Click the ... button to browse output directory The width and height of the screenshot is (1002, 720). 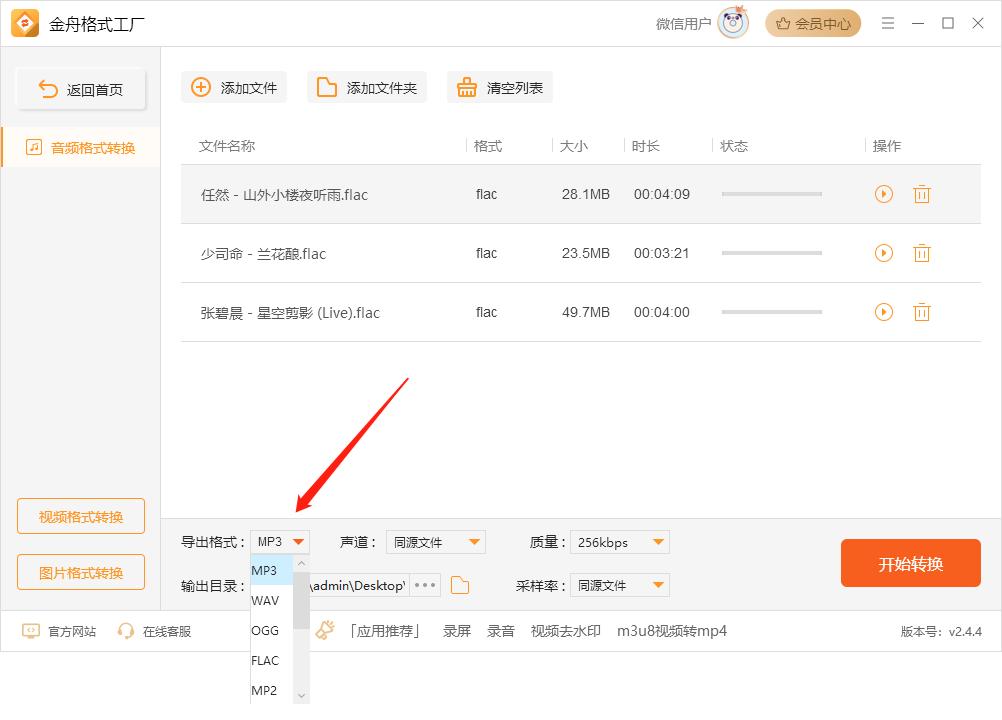(x=424, y=585)
